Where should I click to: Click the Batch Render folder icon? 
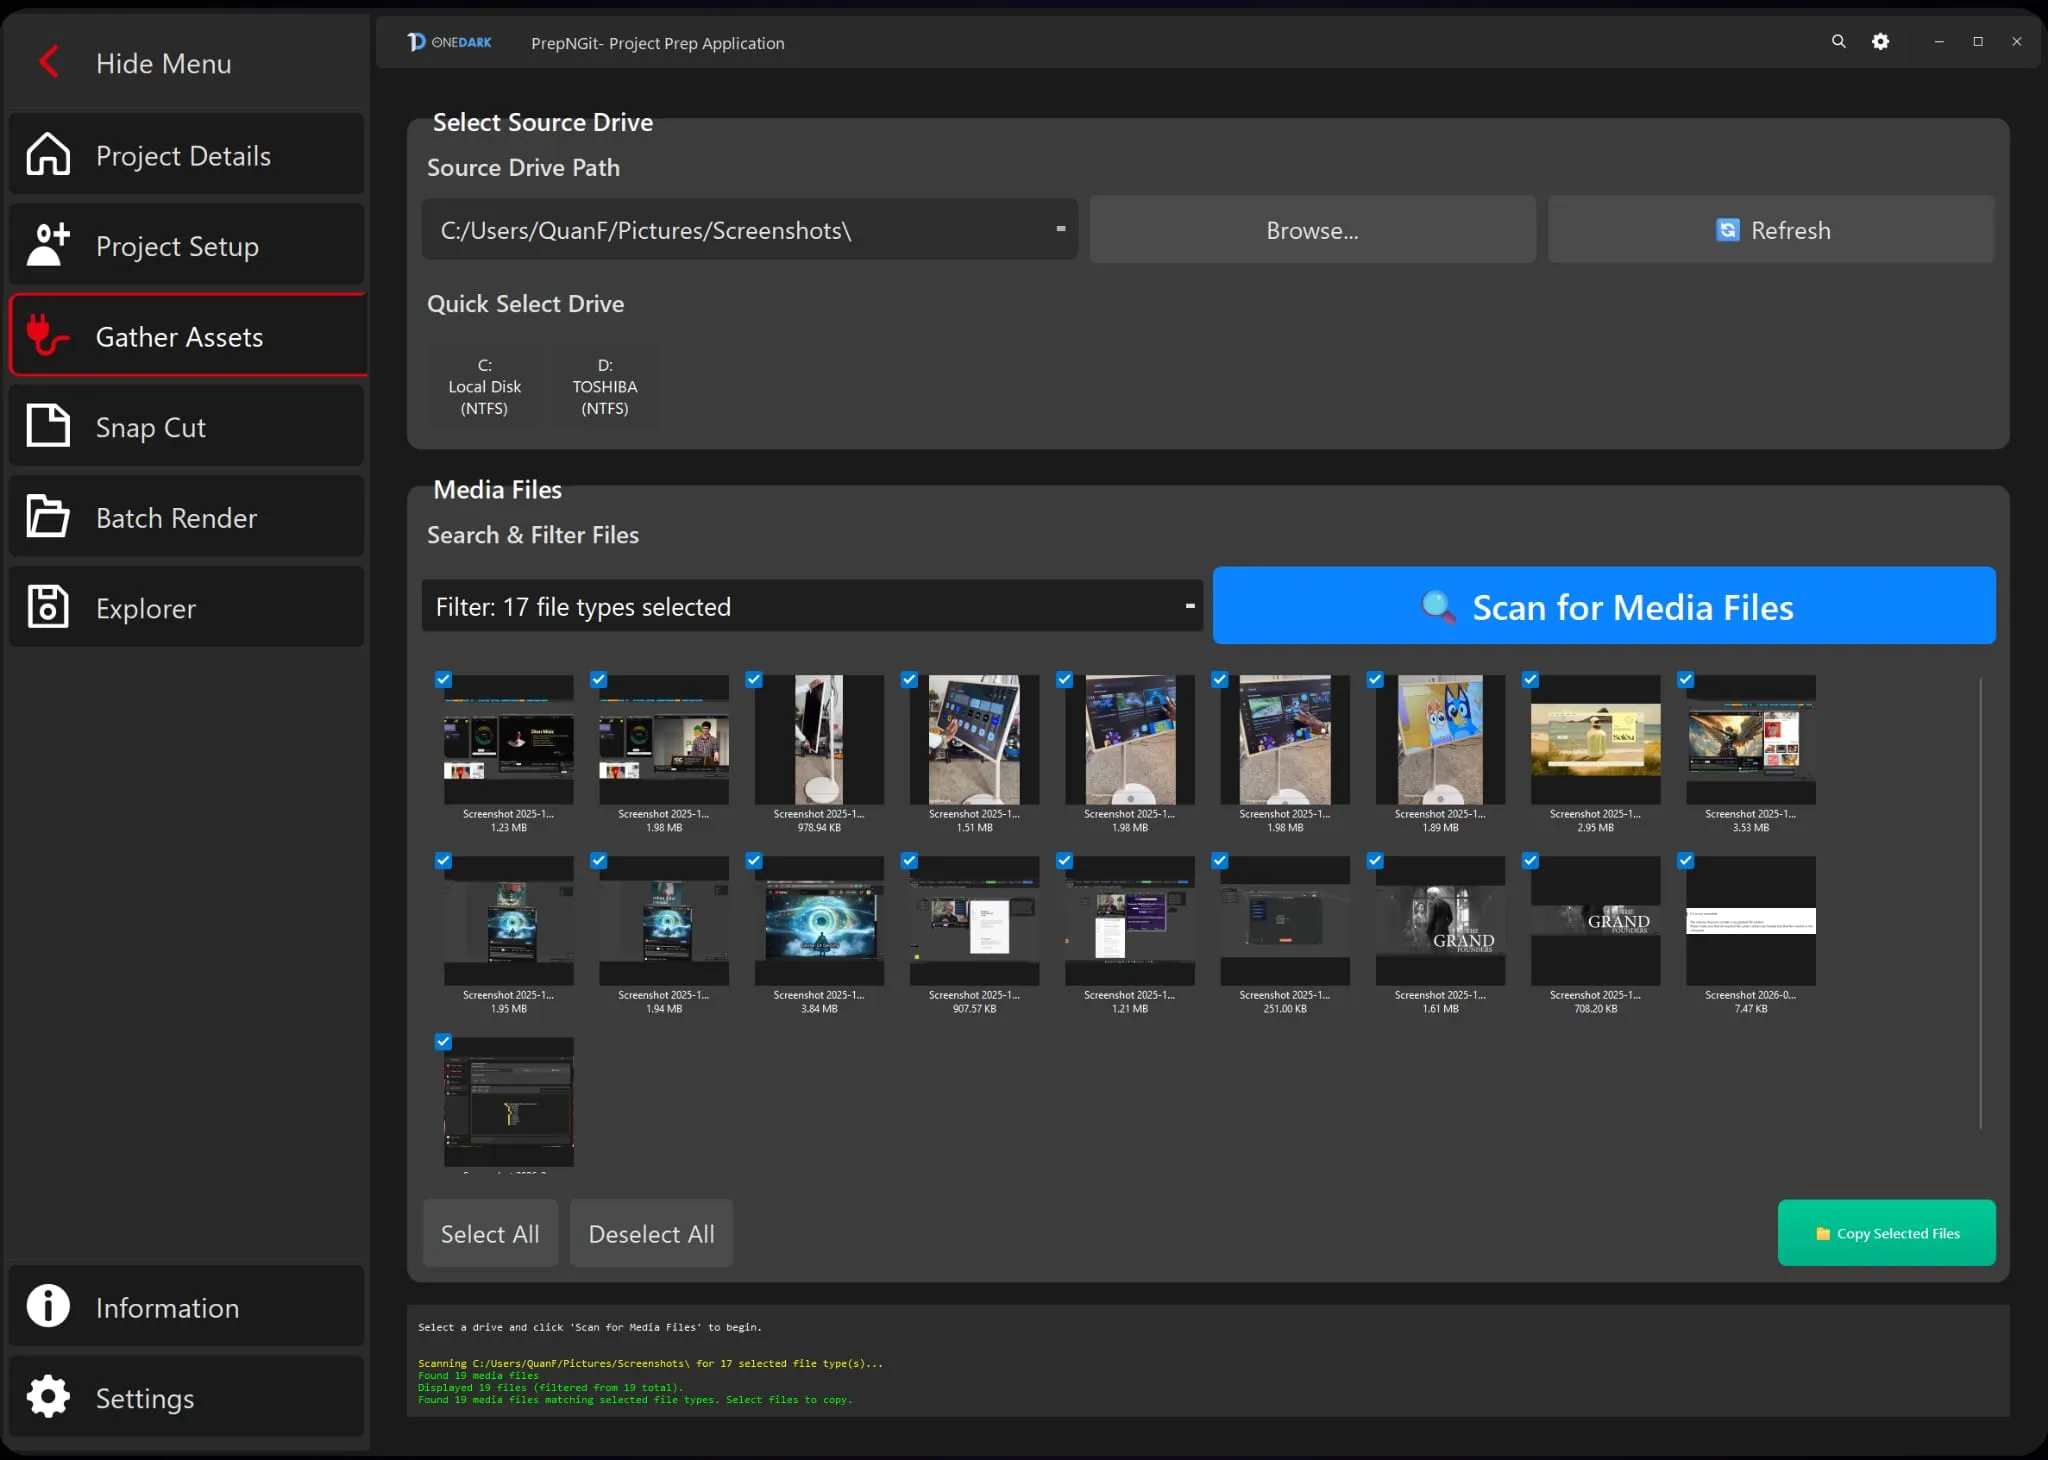(x=48, y=517)
